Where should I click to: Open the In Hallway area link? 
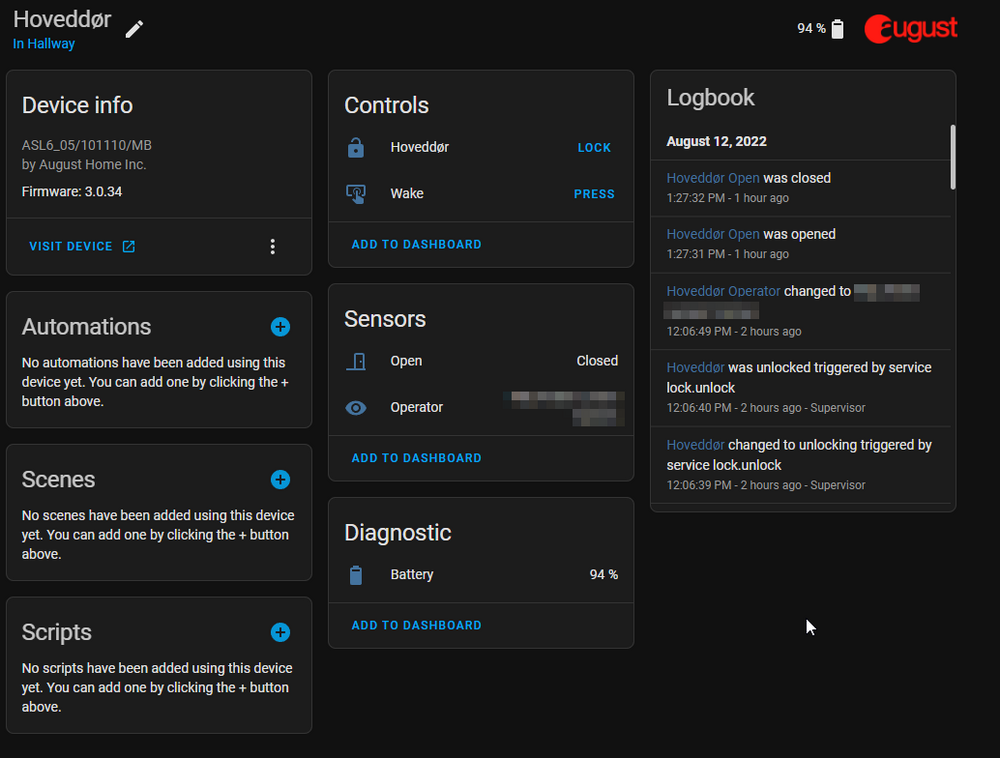[44, 44]
